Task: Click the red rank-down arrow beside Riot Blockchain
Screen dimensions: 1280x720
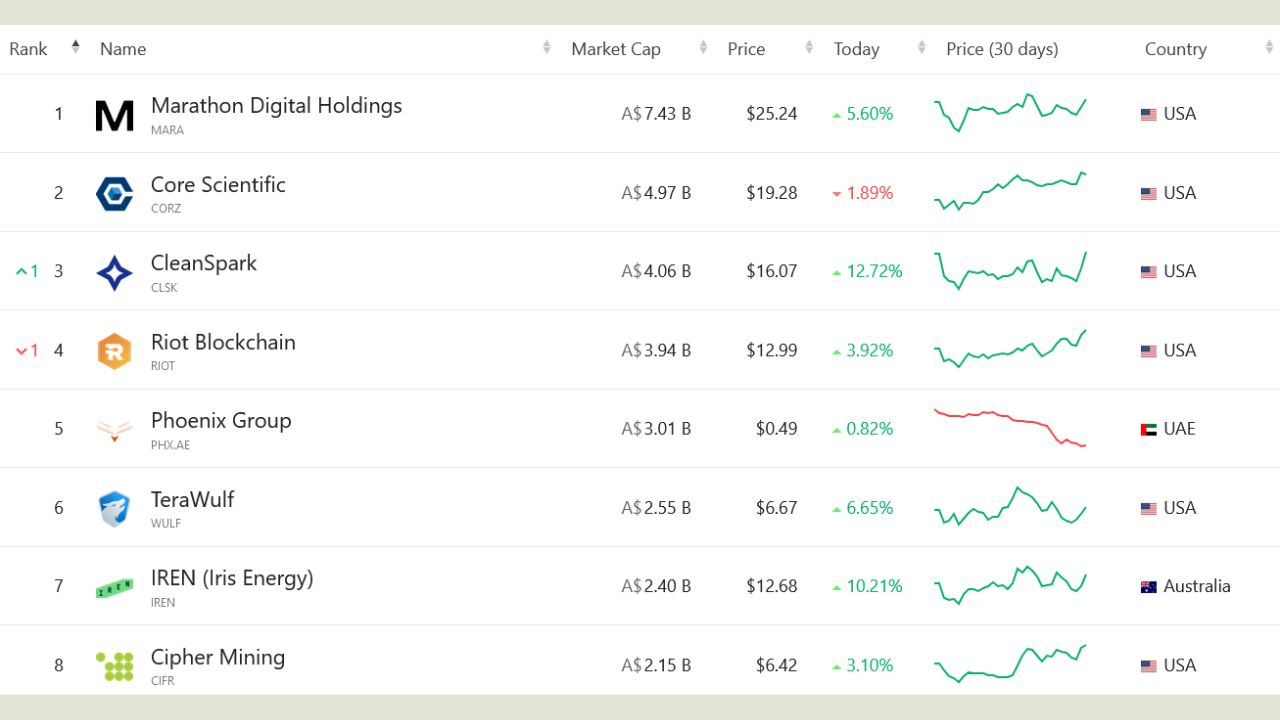Action: (x=21, y=351)
